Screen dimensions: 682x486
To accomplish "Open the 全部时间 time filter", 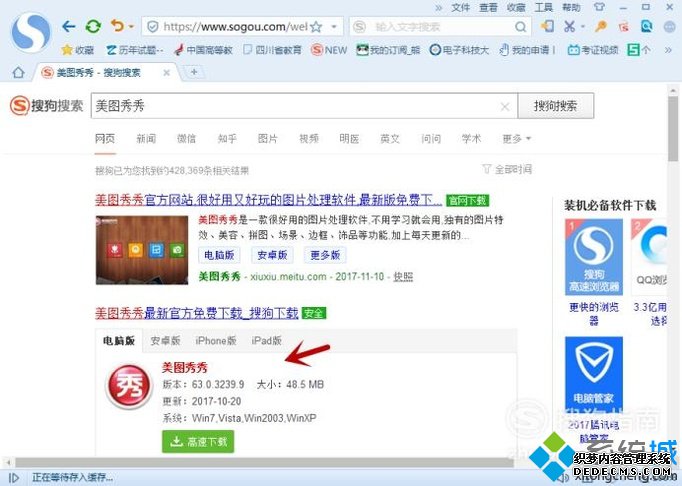I will click(507, 169).
